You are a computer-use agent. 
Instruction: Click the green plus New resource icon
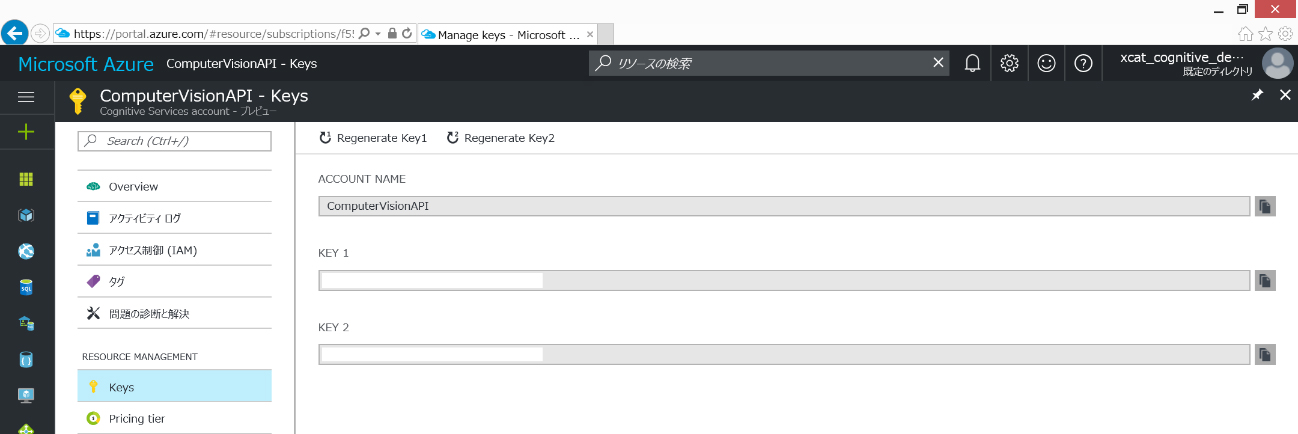[x=26, y=131]
